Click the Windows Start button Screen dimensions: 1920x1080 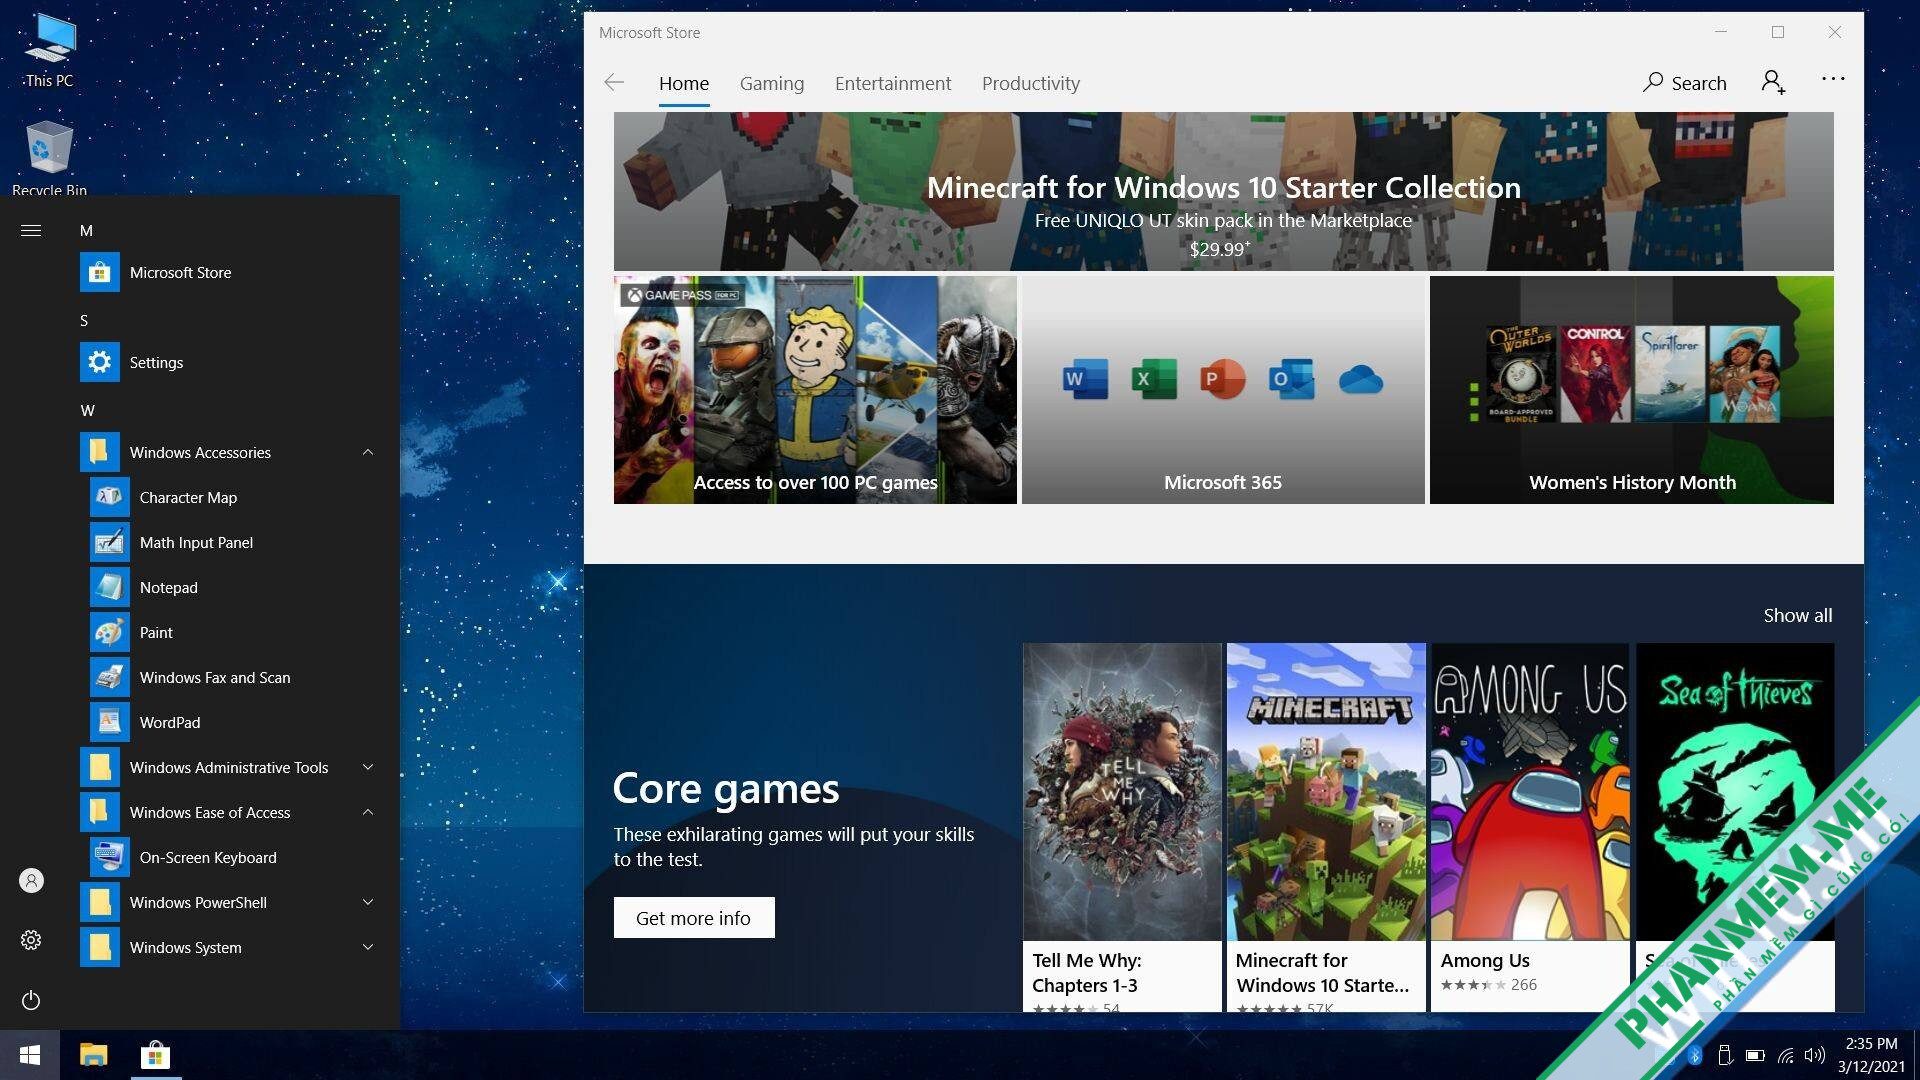click(x=30, y=1055)
